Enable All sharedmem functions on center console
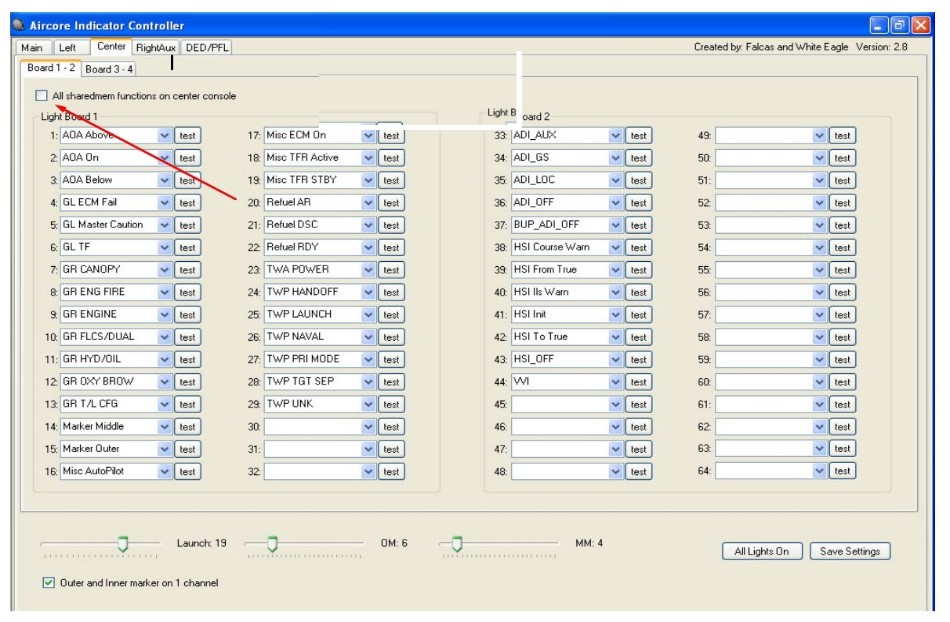Screen dimensions: 950x622 (41, 96)
